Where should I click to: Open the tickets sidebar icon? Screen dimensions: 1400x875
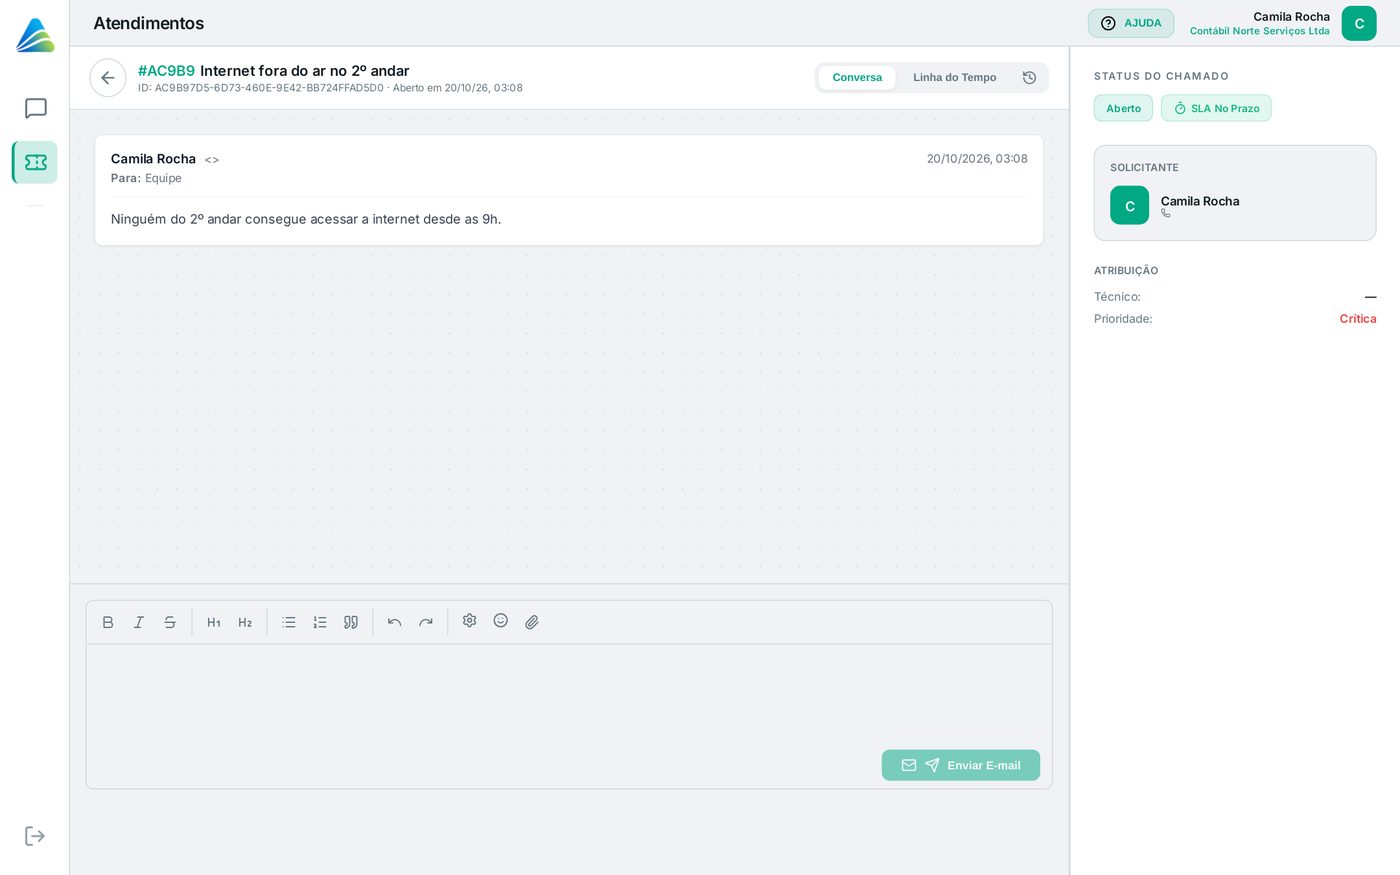point(35,162)
